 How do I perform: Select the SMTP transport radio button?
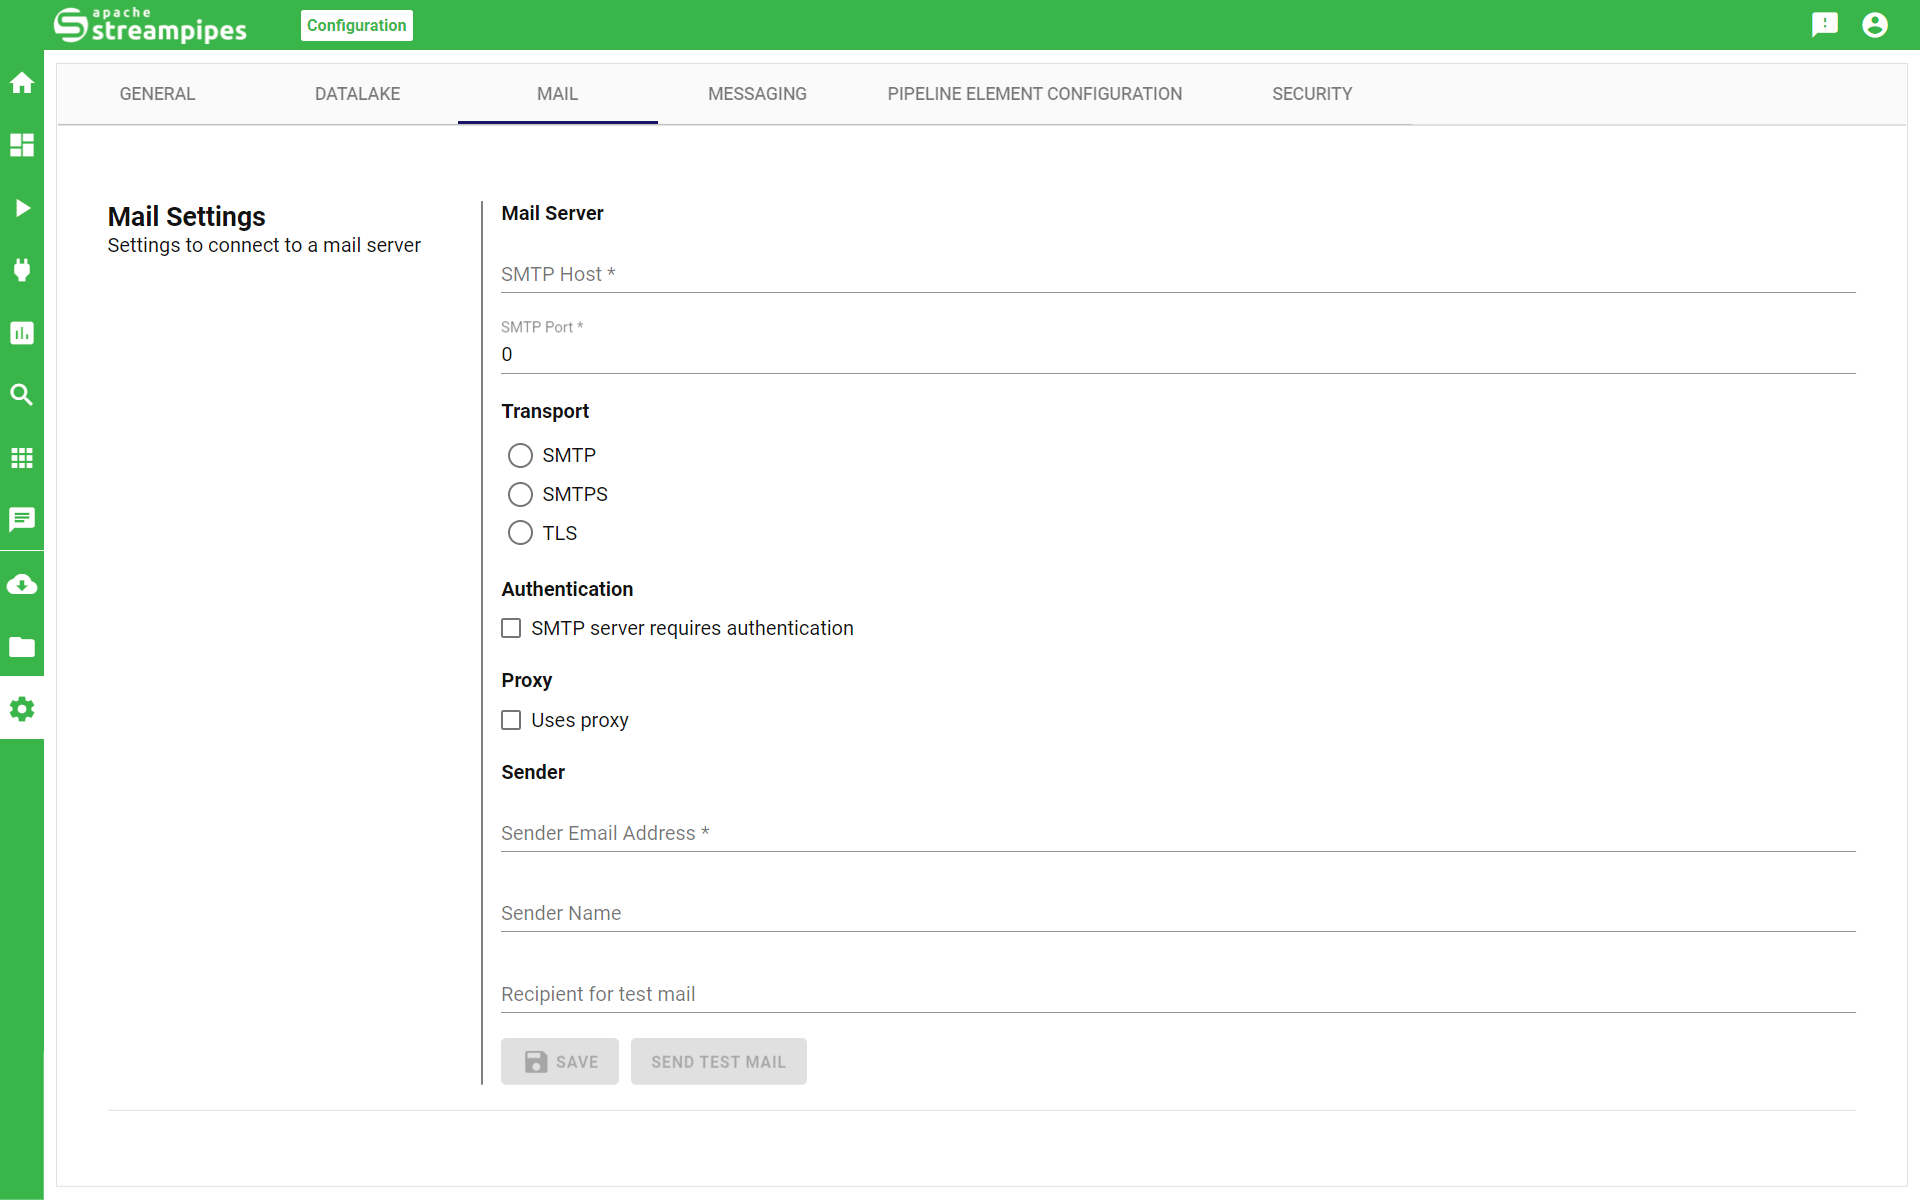(x=519, y=455)
